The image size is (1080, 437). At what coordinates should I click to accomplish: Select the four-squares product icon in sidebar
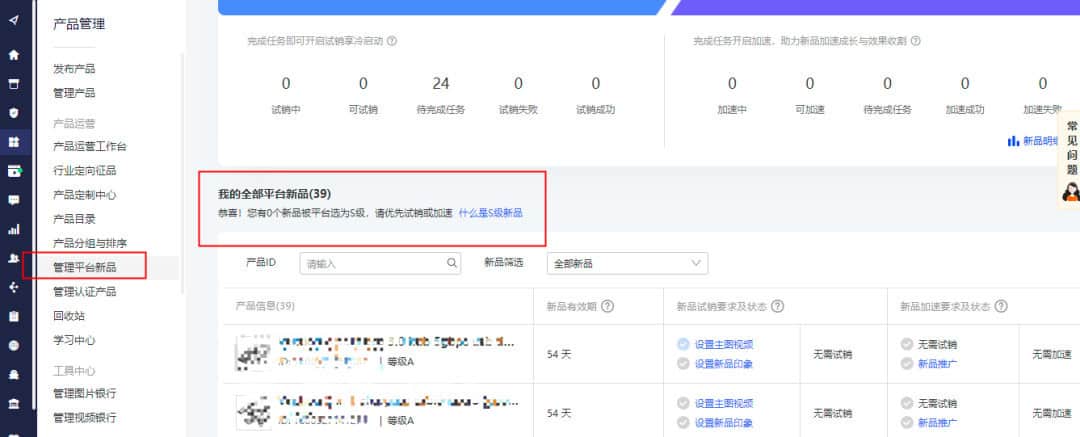click(x=14, y=142)
